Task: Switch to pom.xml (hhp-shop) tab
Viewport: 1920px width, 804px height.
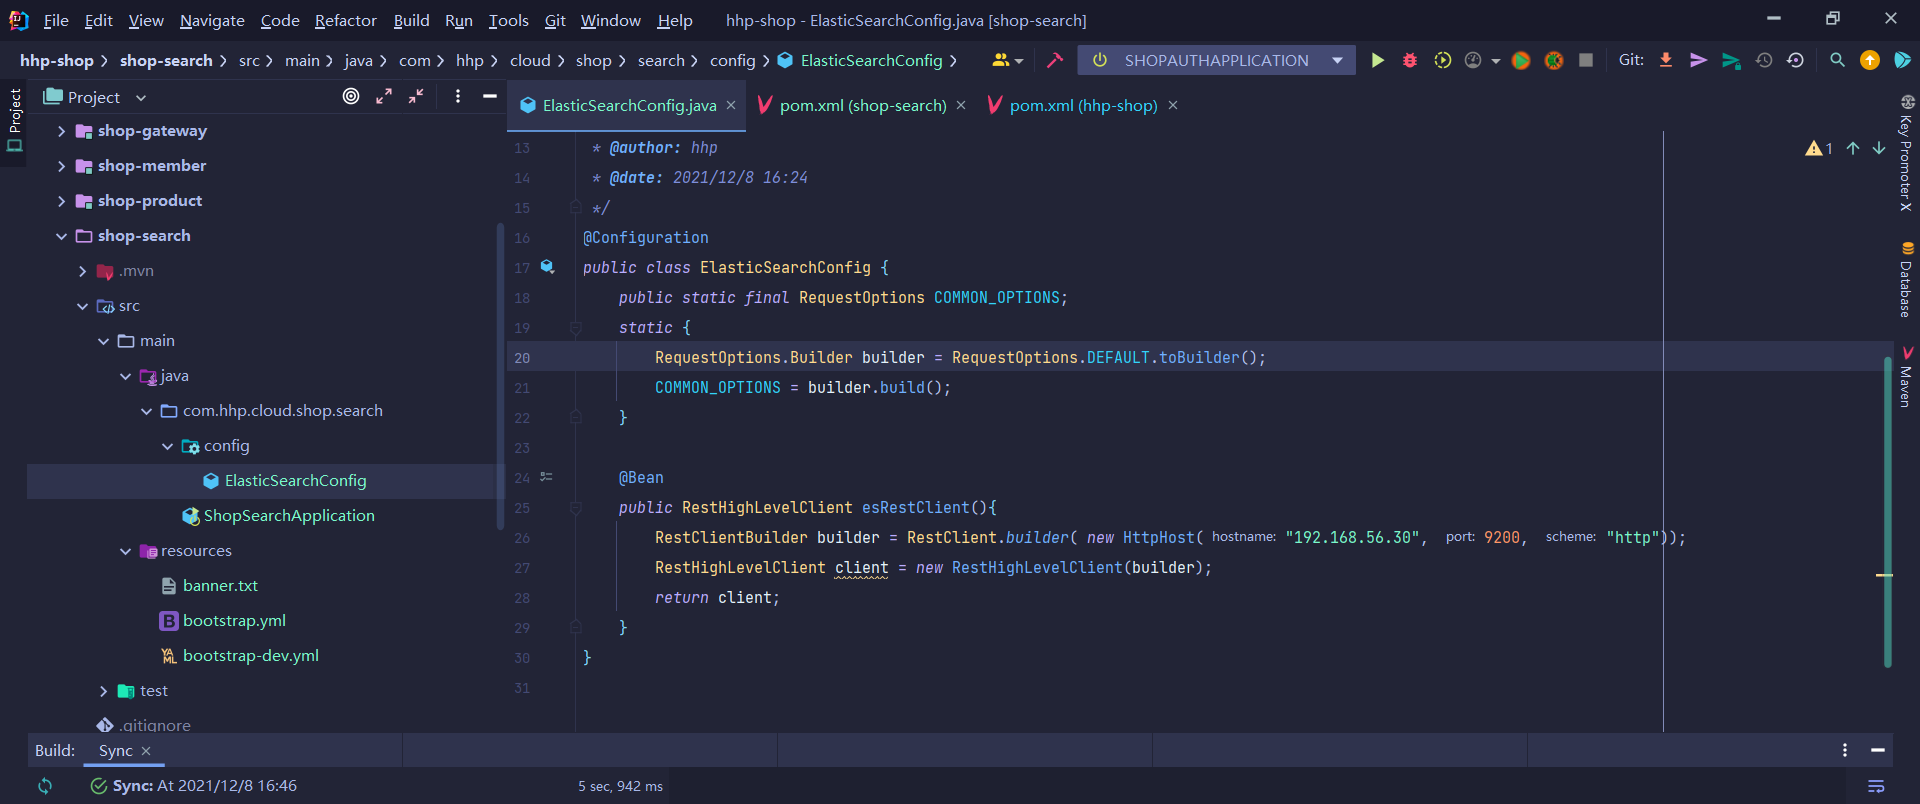Action: (x=1083, y=105)
